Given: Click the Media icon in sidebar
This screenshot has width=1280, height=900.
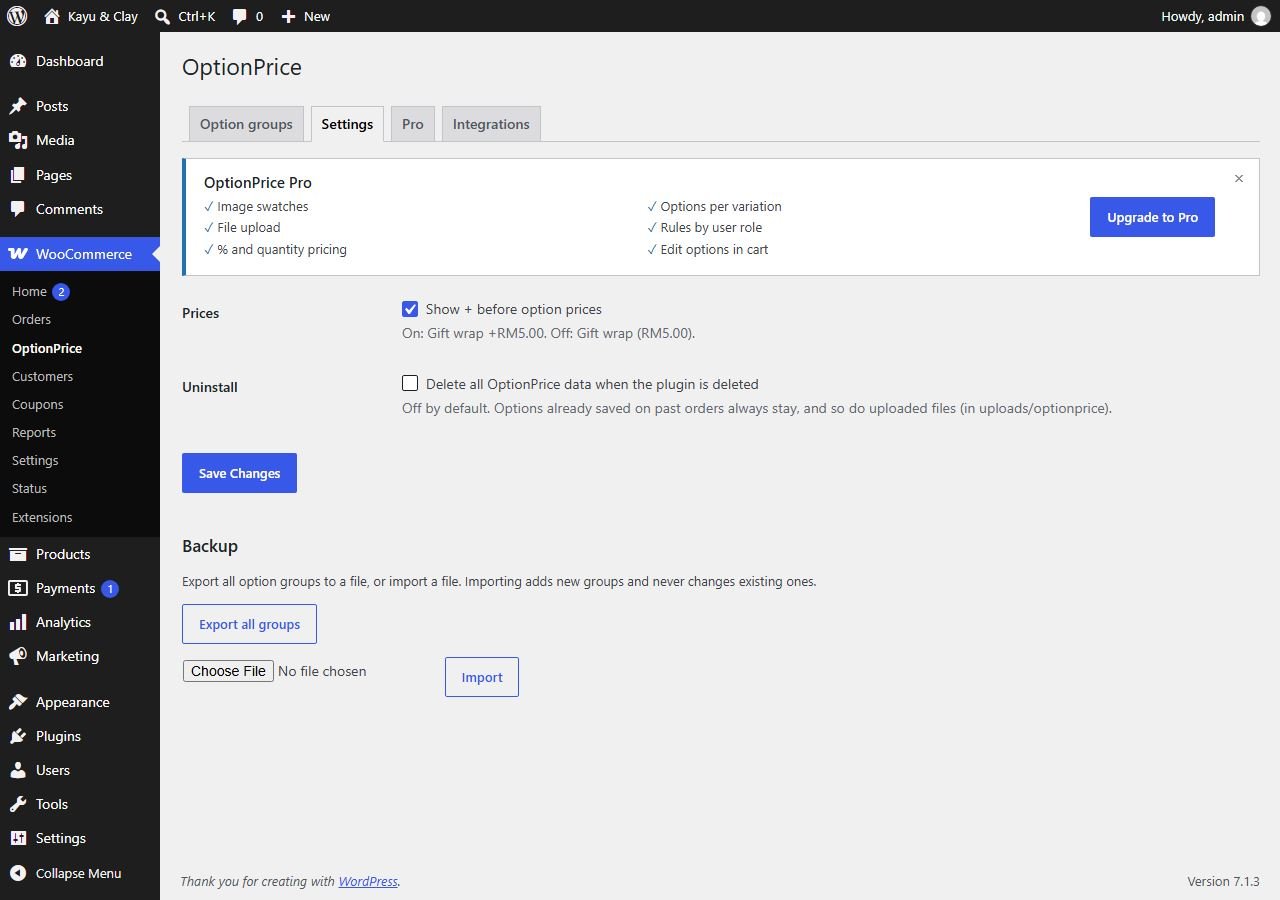Looking at the screenshot, I should click(x=18, y=140).
